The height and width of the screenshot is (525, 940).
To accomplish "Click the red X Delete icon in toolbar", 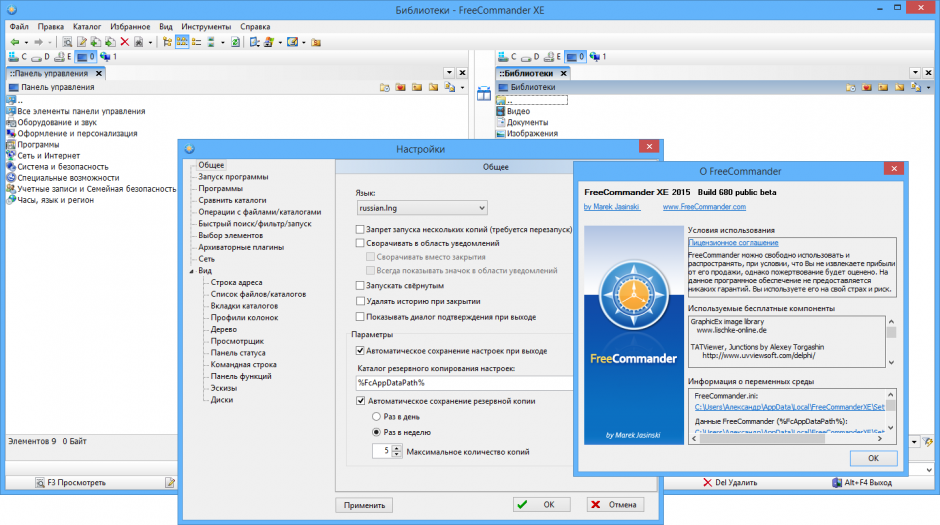I will (125, 42).
